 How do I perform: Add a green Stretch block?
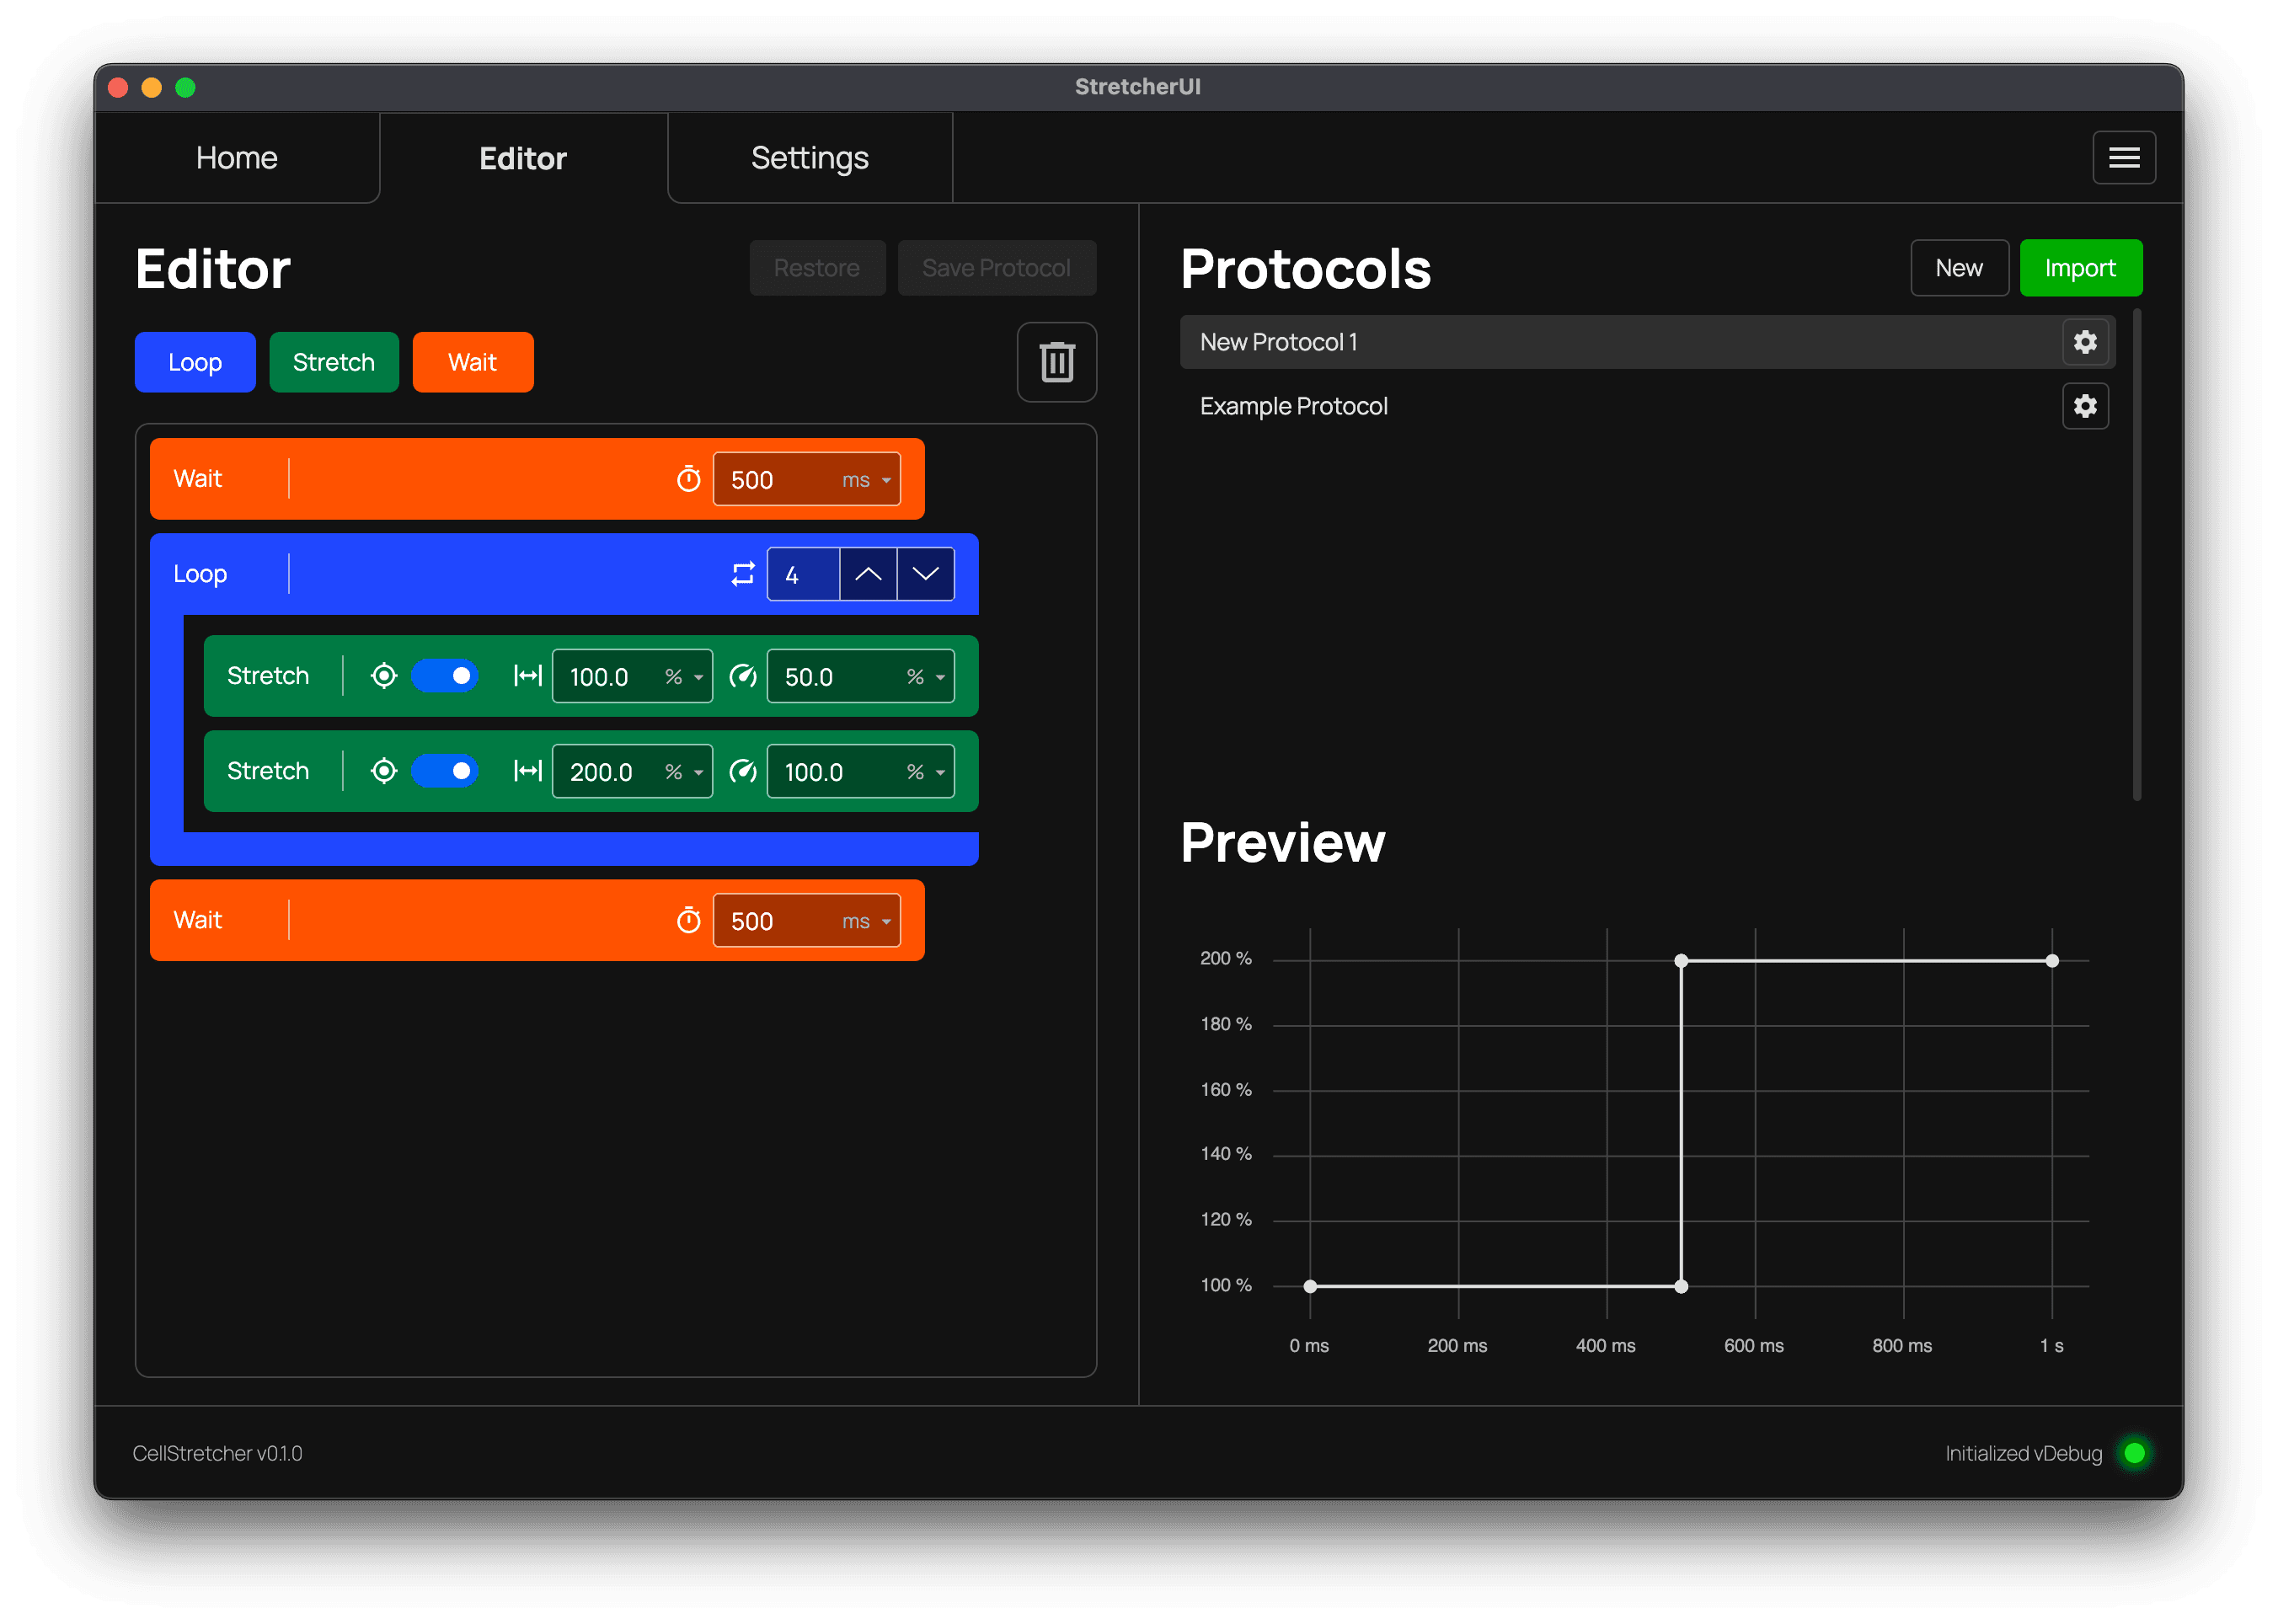tap(334, 362)
